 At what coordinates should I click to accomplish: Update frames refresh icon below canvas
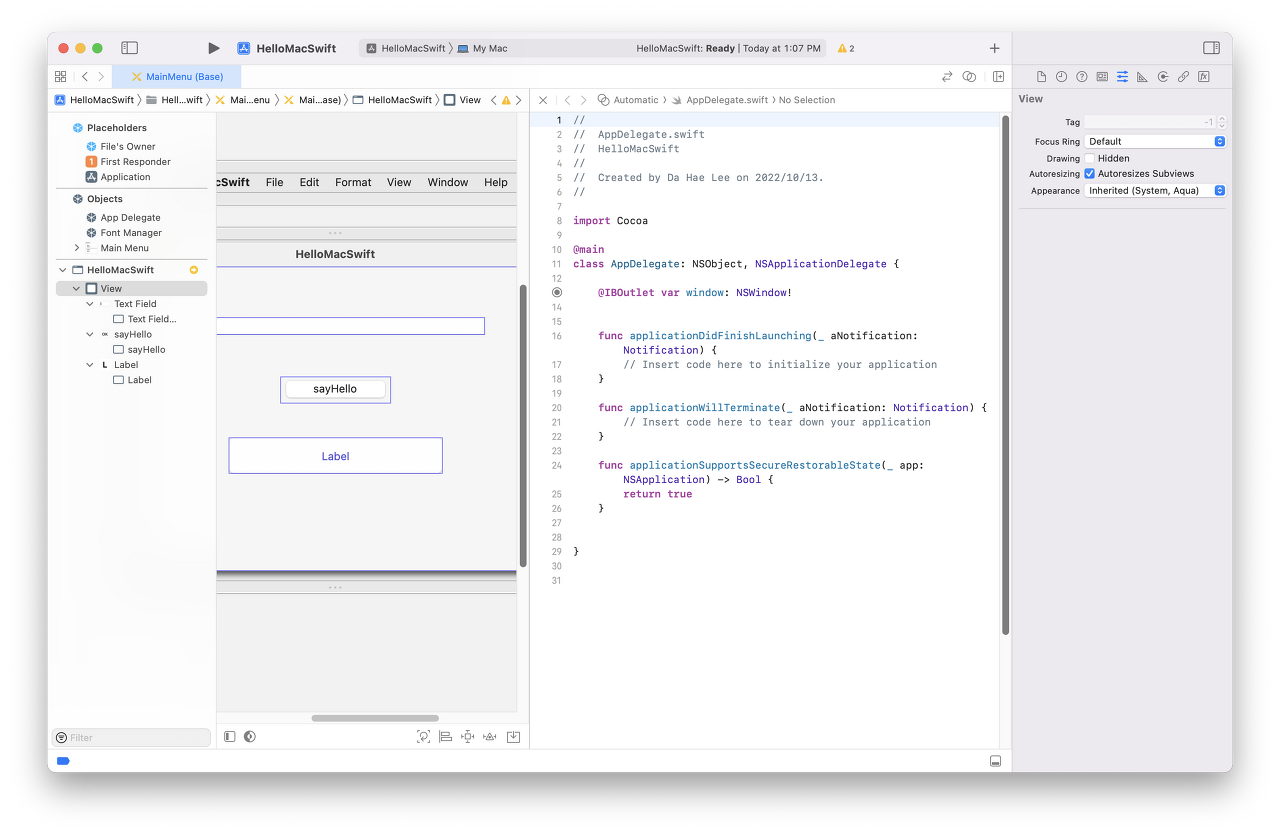[423, 736]
